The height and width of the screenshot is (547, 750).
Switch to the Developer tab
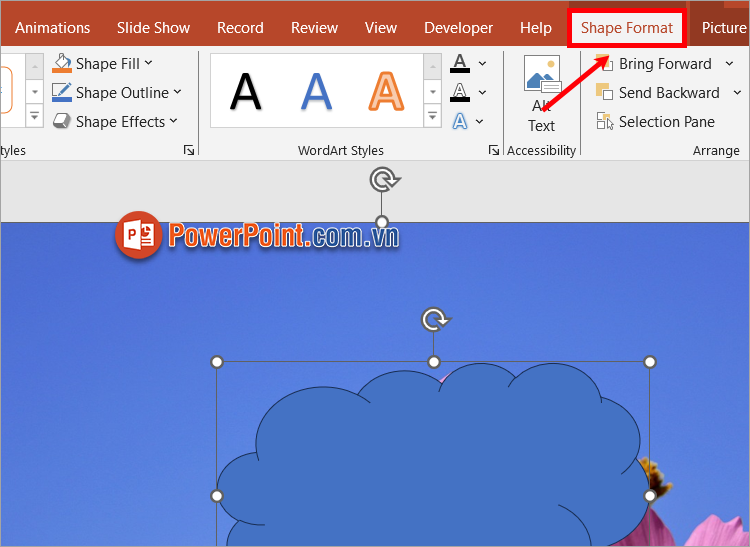(x=458, y=28)
